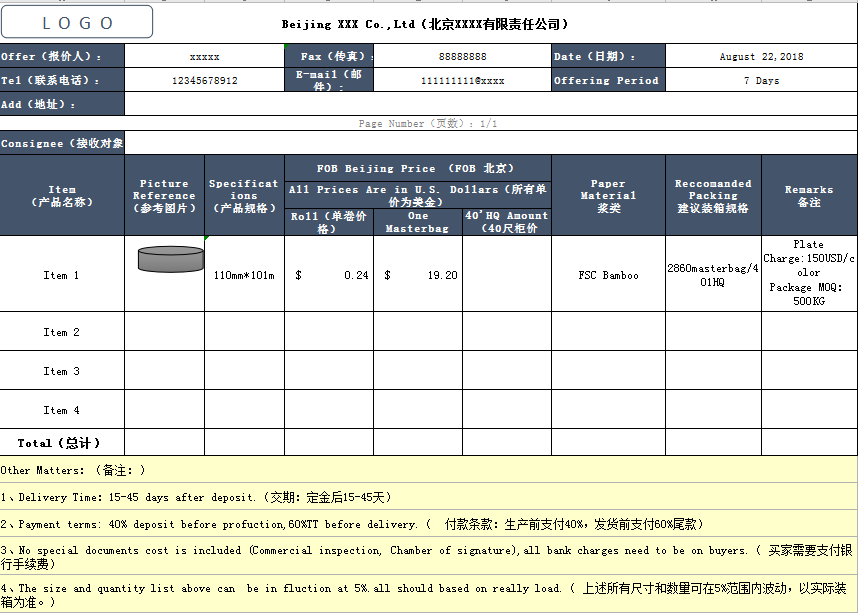The image size is (858, 613).
Task: Select the 'Reccomanded Packing' column header
Action: [x=713, y=195]
